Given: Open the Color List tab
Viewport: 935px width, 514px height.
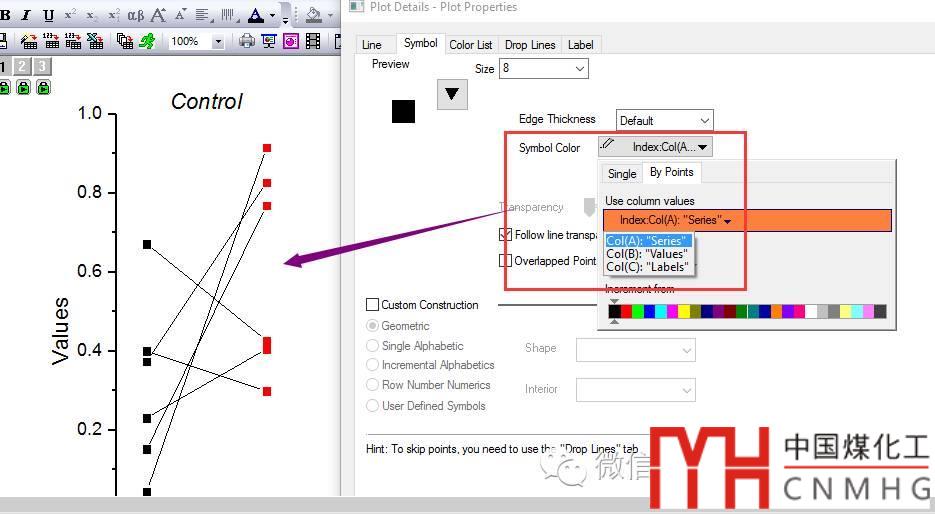Looking at the screenshot, I should [470, 45].
